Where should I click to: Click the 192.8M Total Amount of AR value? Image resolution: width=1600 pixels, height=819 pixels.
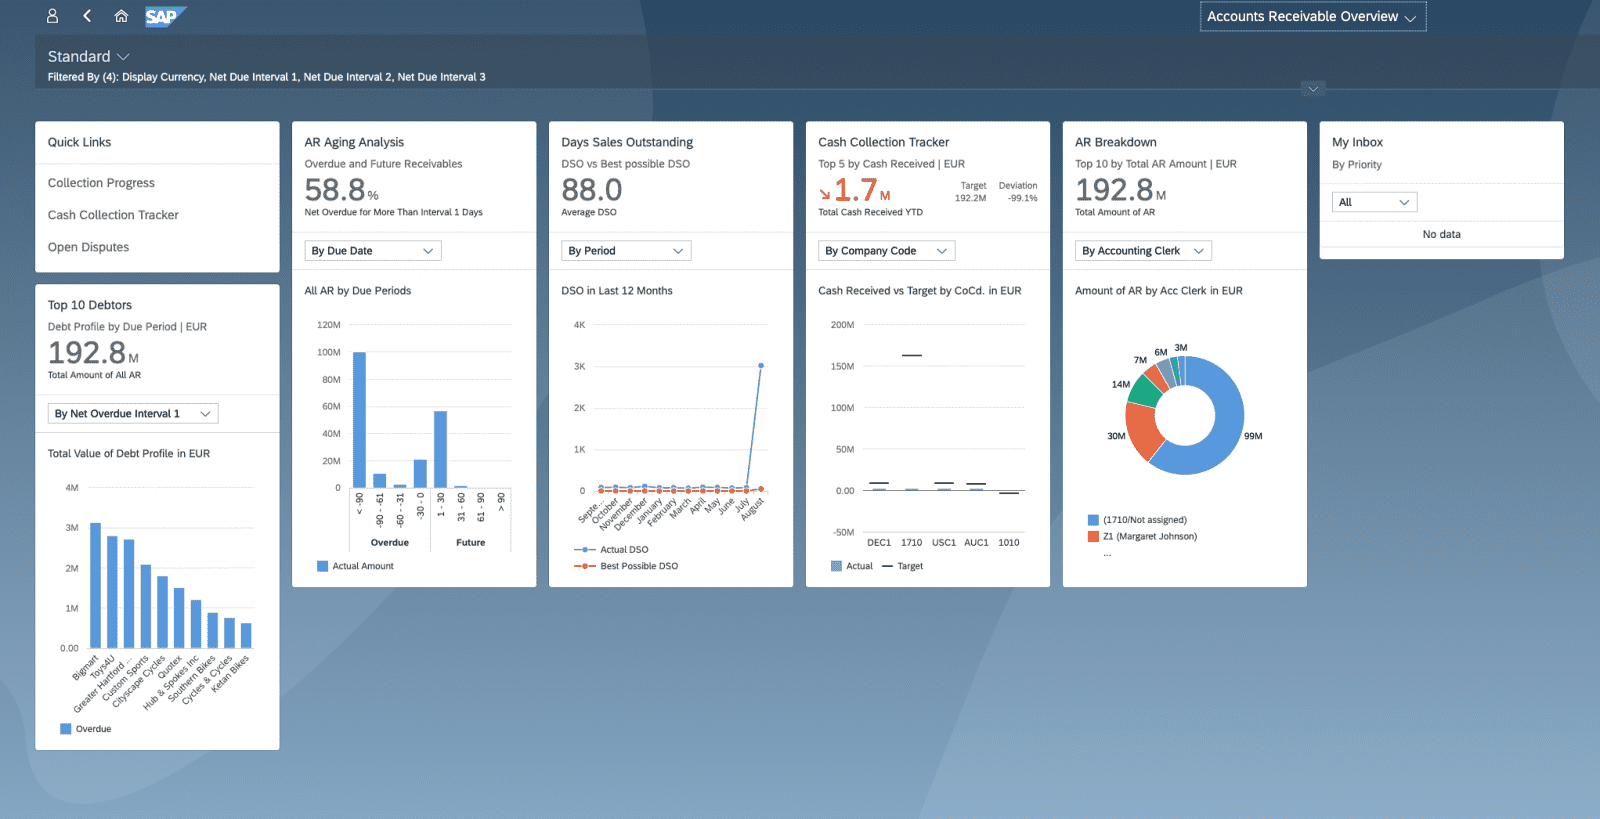(1121, 190)
